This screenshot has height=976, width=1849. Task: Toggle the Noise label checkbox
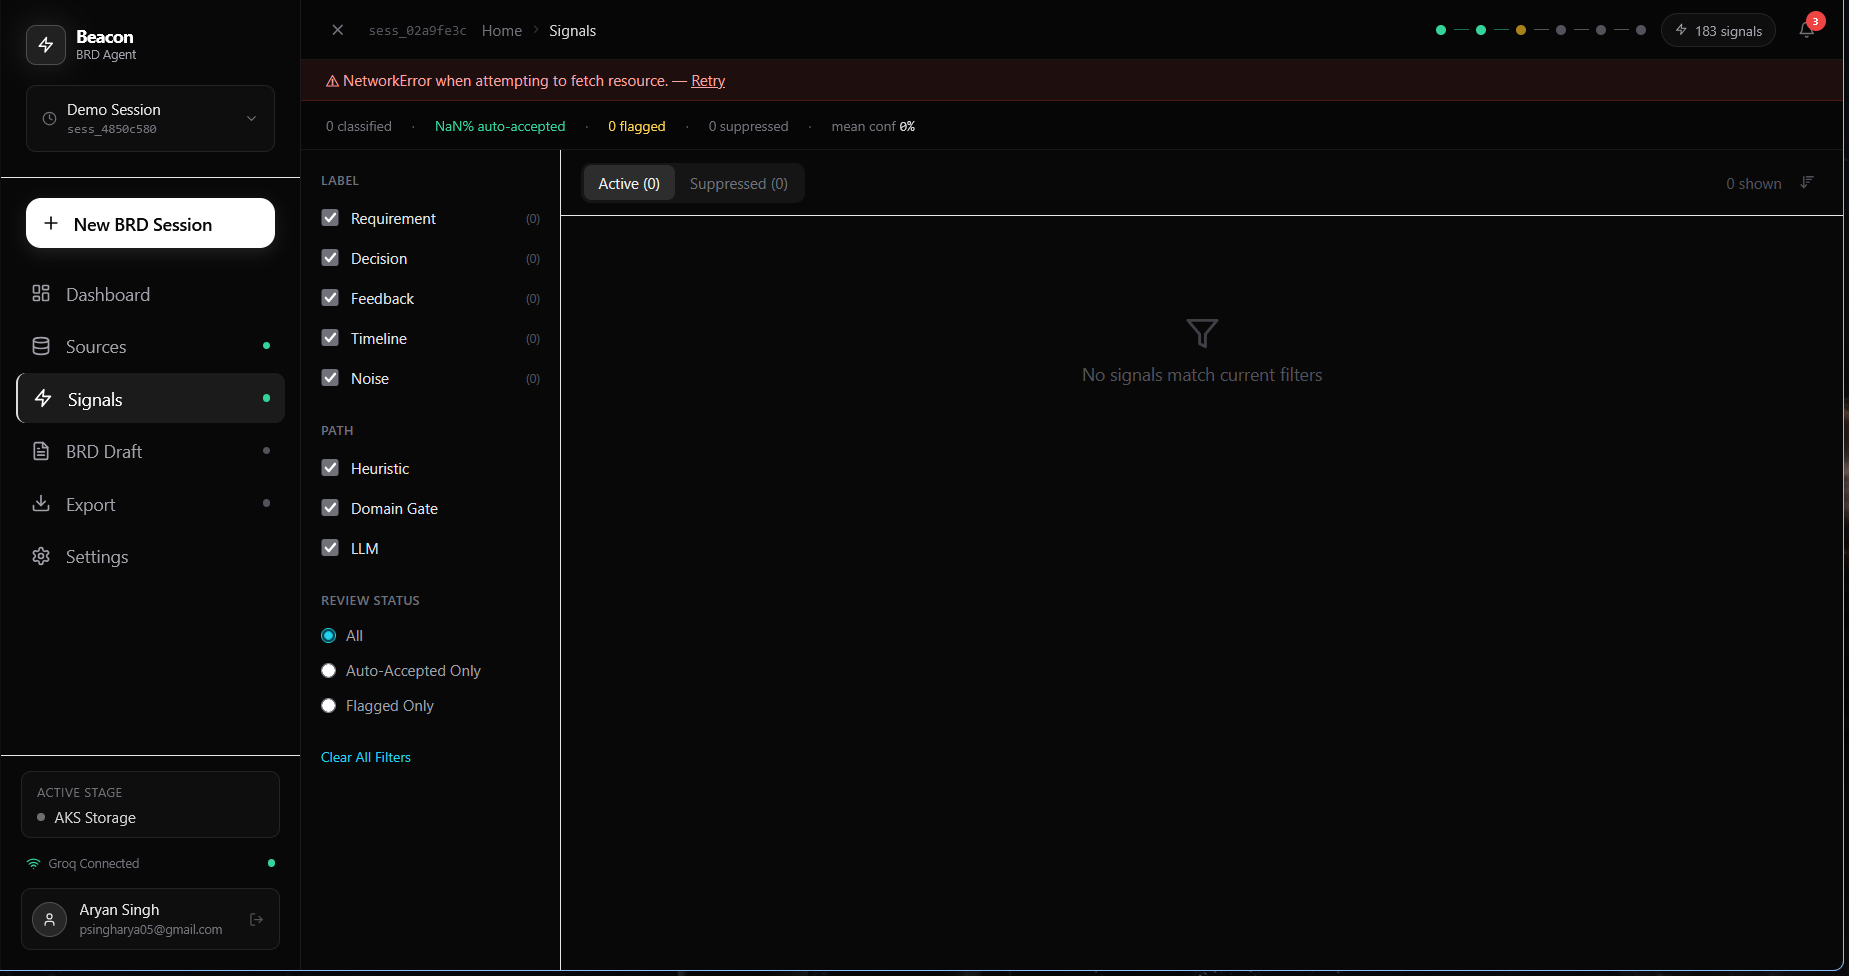(x=330, y=378)
